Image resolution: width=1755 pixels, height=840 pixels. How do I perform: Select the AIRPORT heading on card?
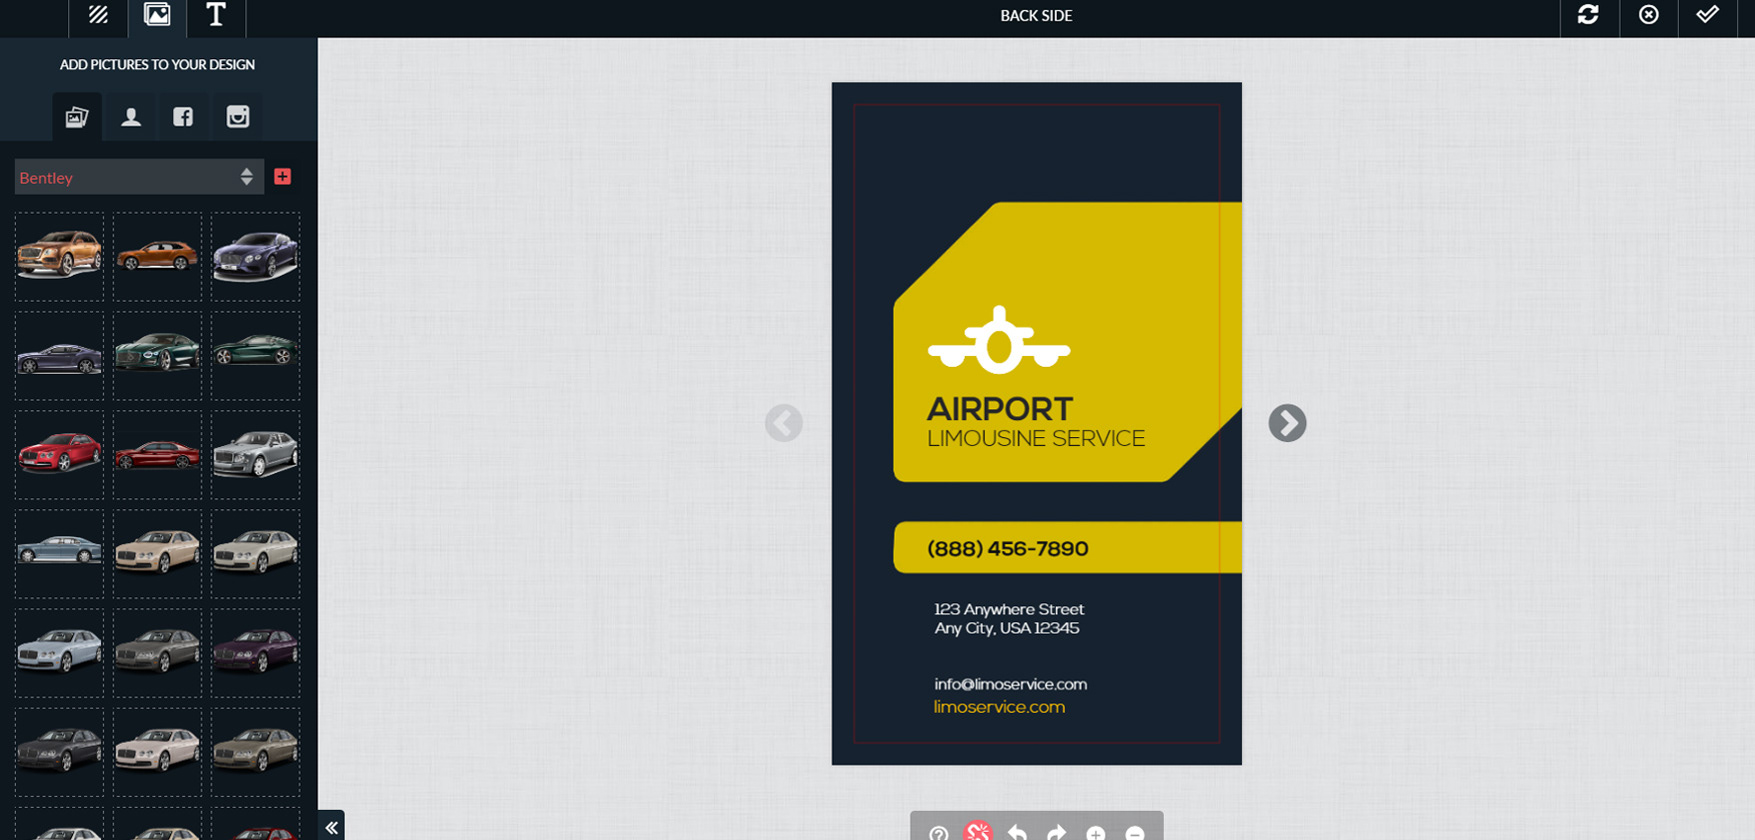1000,409
